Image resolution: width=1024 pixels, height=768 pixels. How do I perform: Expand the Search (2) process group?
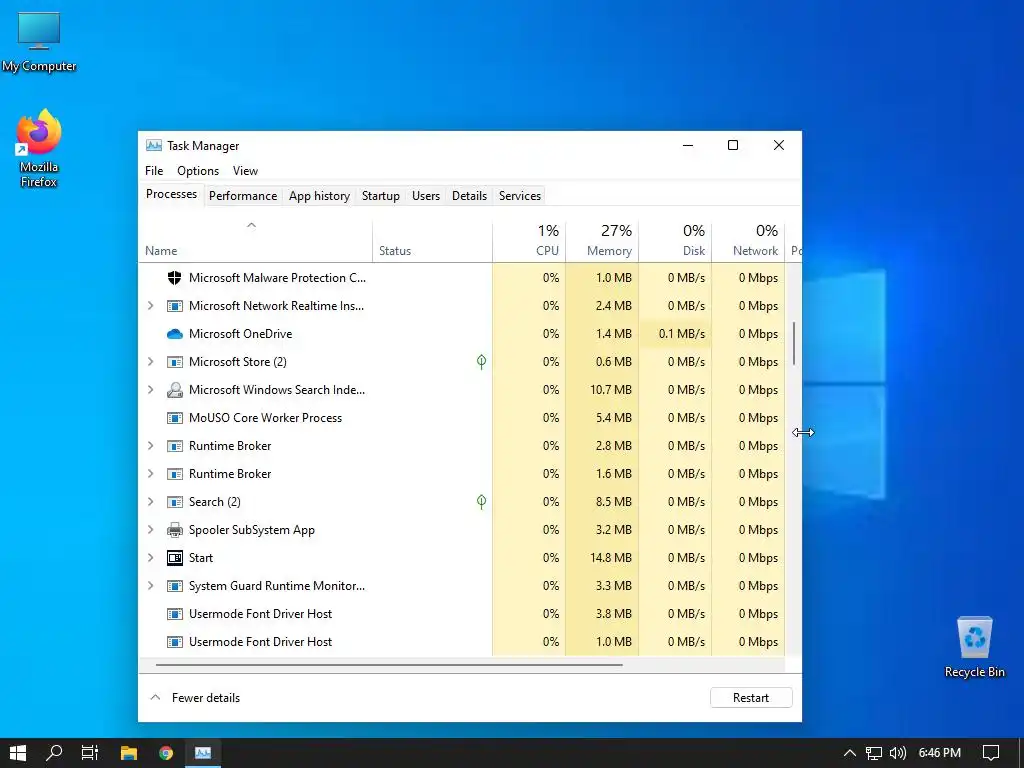click(151, 502)
